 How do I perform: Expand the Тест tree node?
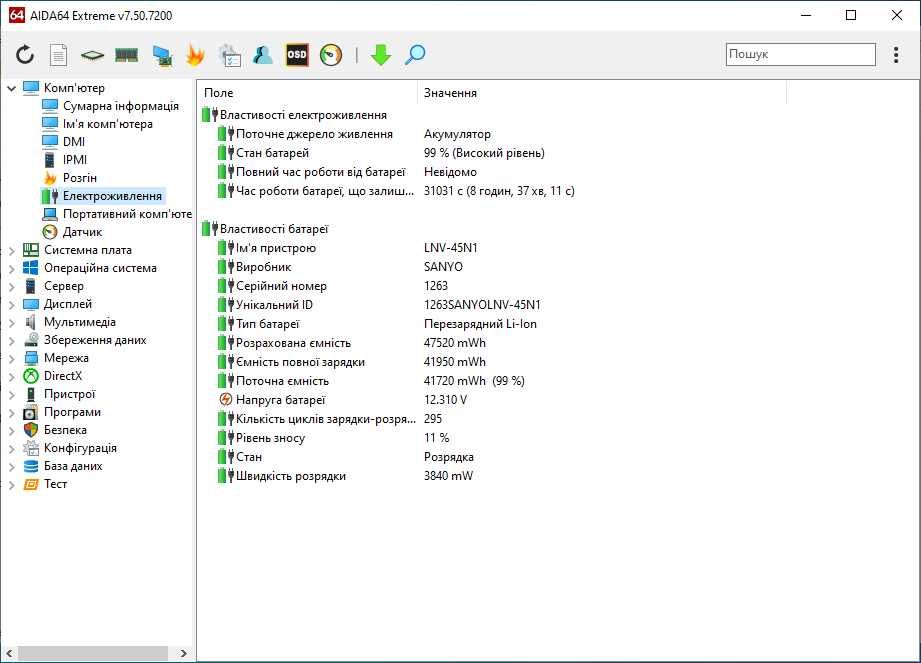click(x=11, y=485)
